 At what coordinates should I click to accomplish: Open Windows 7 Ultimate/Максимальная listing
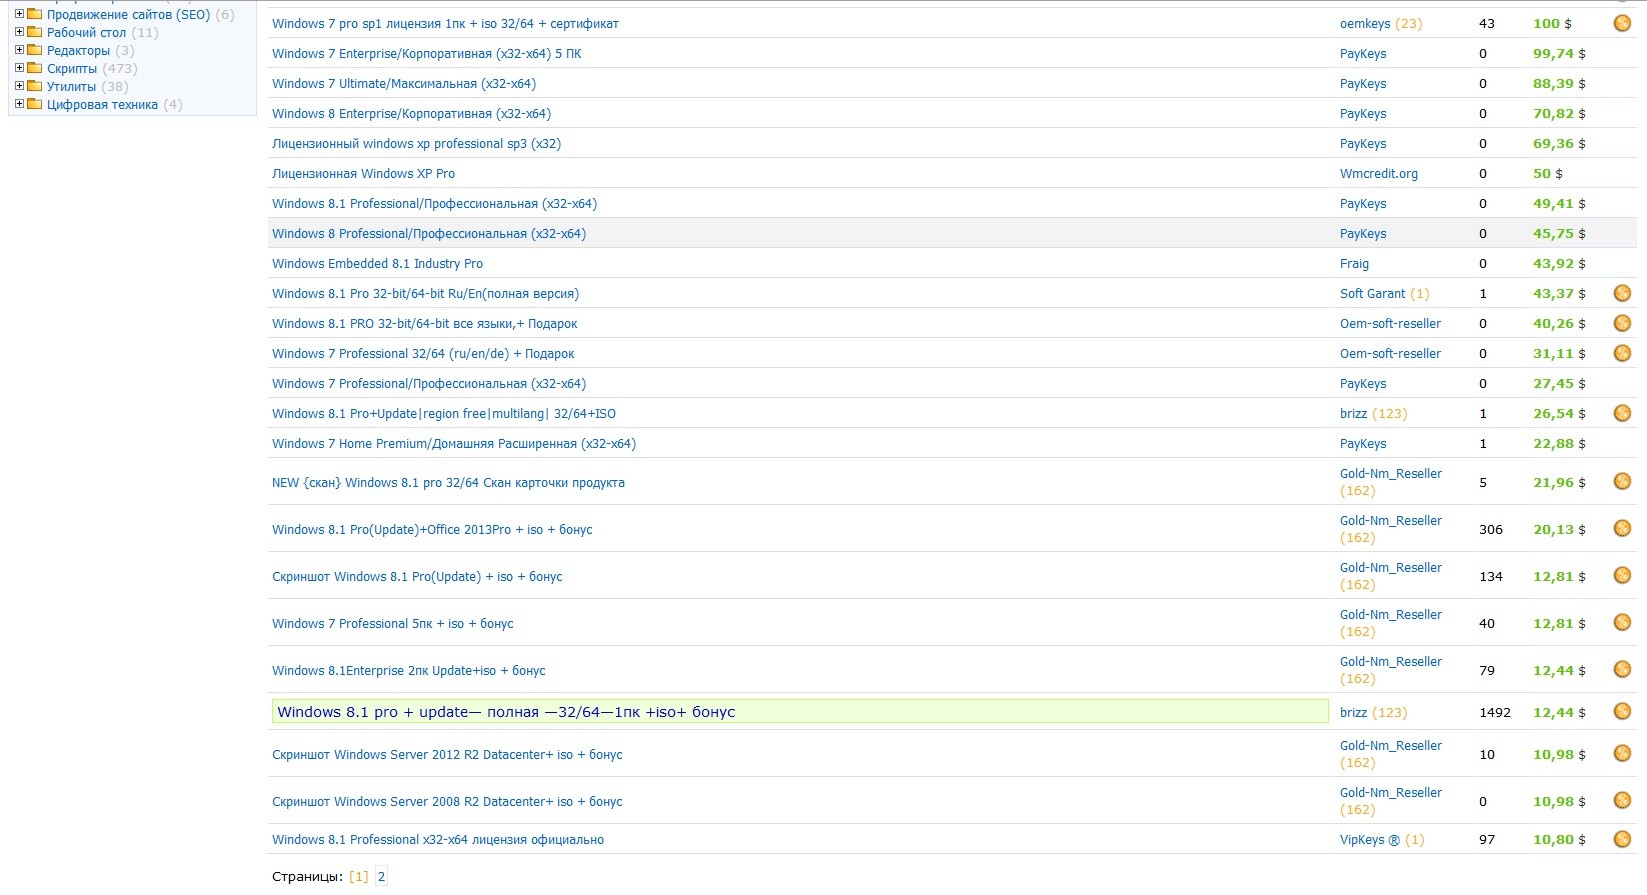click(x=404, y=83)
